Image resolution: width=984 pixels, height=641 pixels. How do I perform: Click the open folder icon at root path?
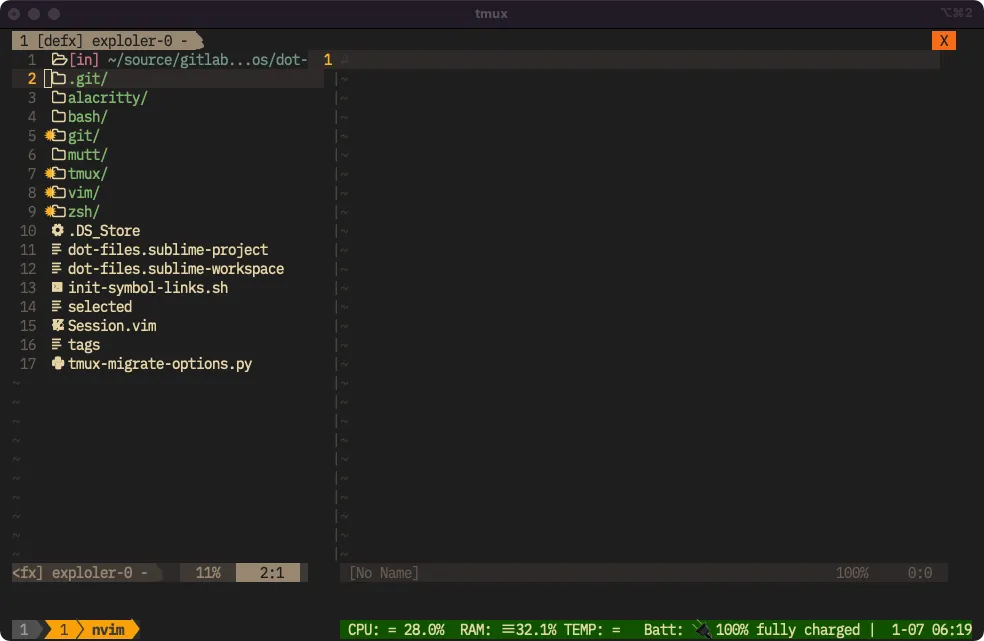[x=59, y=60]
